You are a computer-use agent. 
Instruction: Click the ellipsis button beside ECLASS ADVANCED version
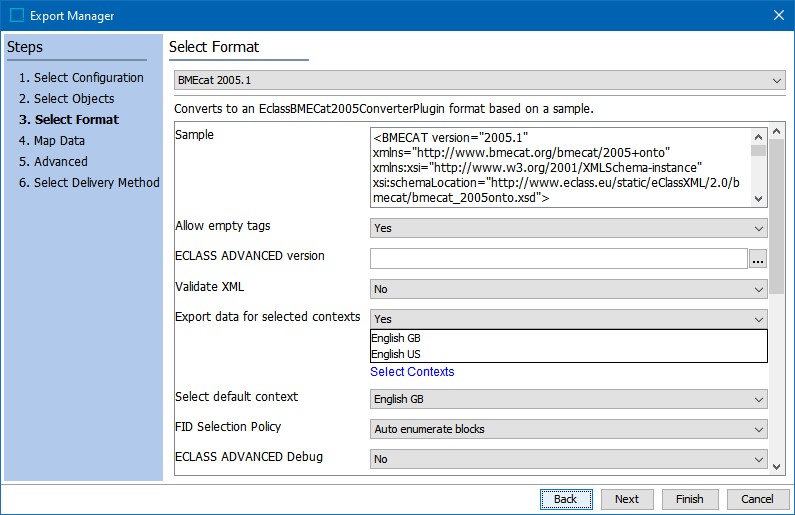[x=758, y=259]
